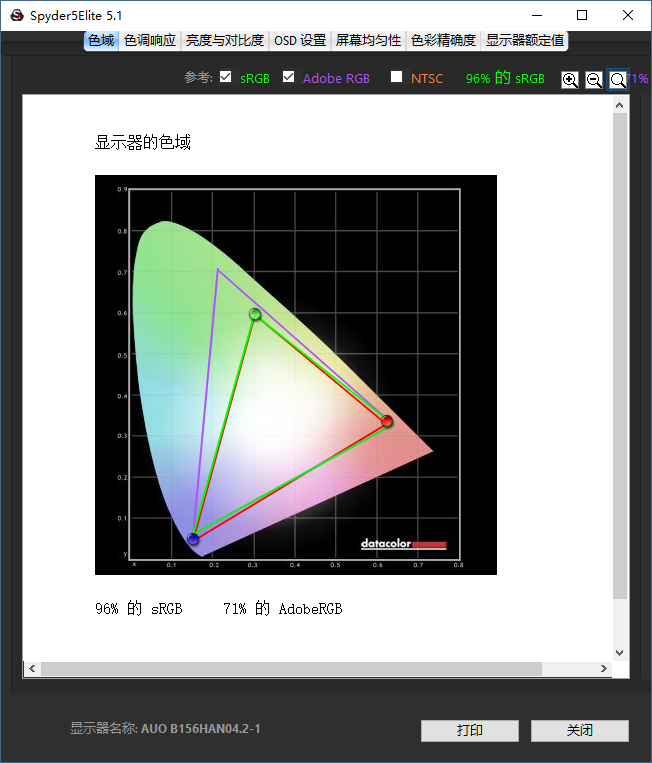Click the blue primary marker on gamut chart

[194, 539]
